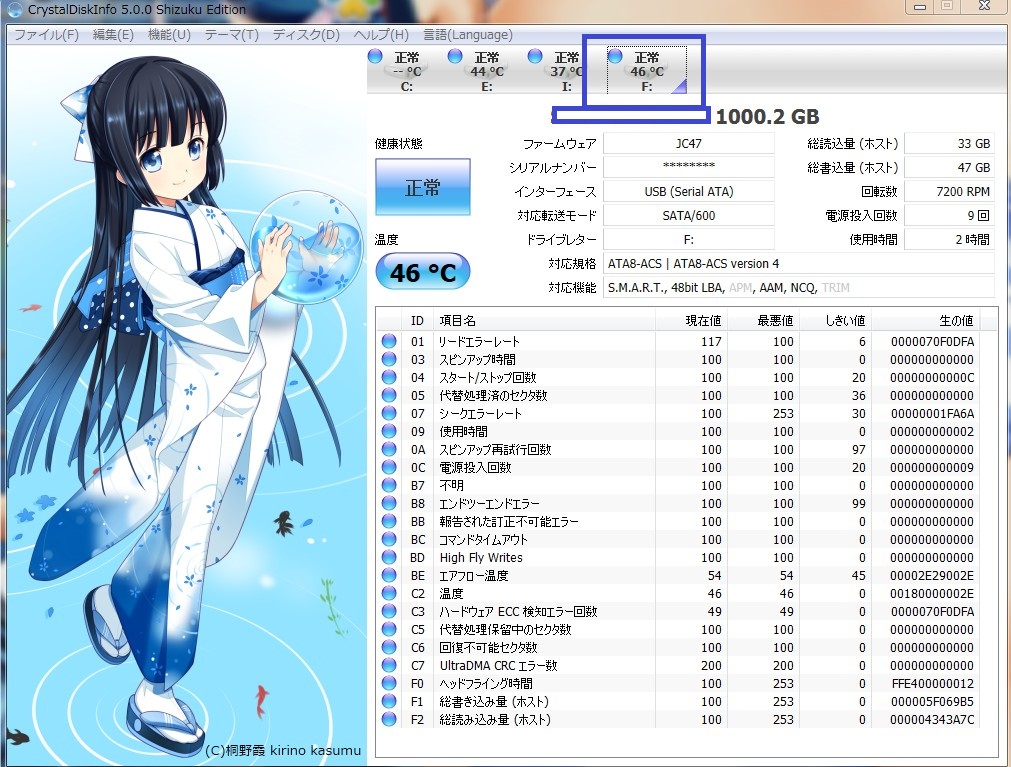Click the しきい値 column header
This screenshot has width=1011, height=767.
836,320
